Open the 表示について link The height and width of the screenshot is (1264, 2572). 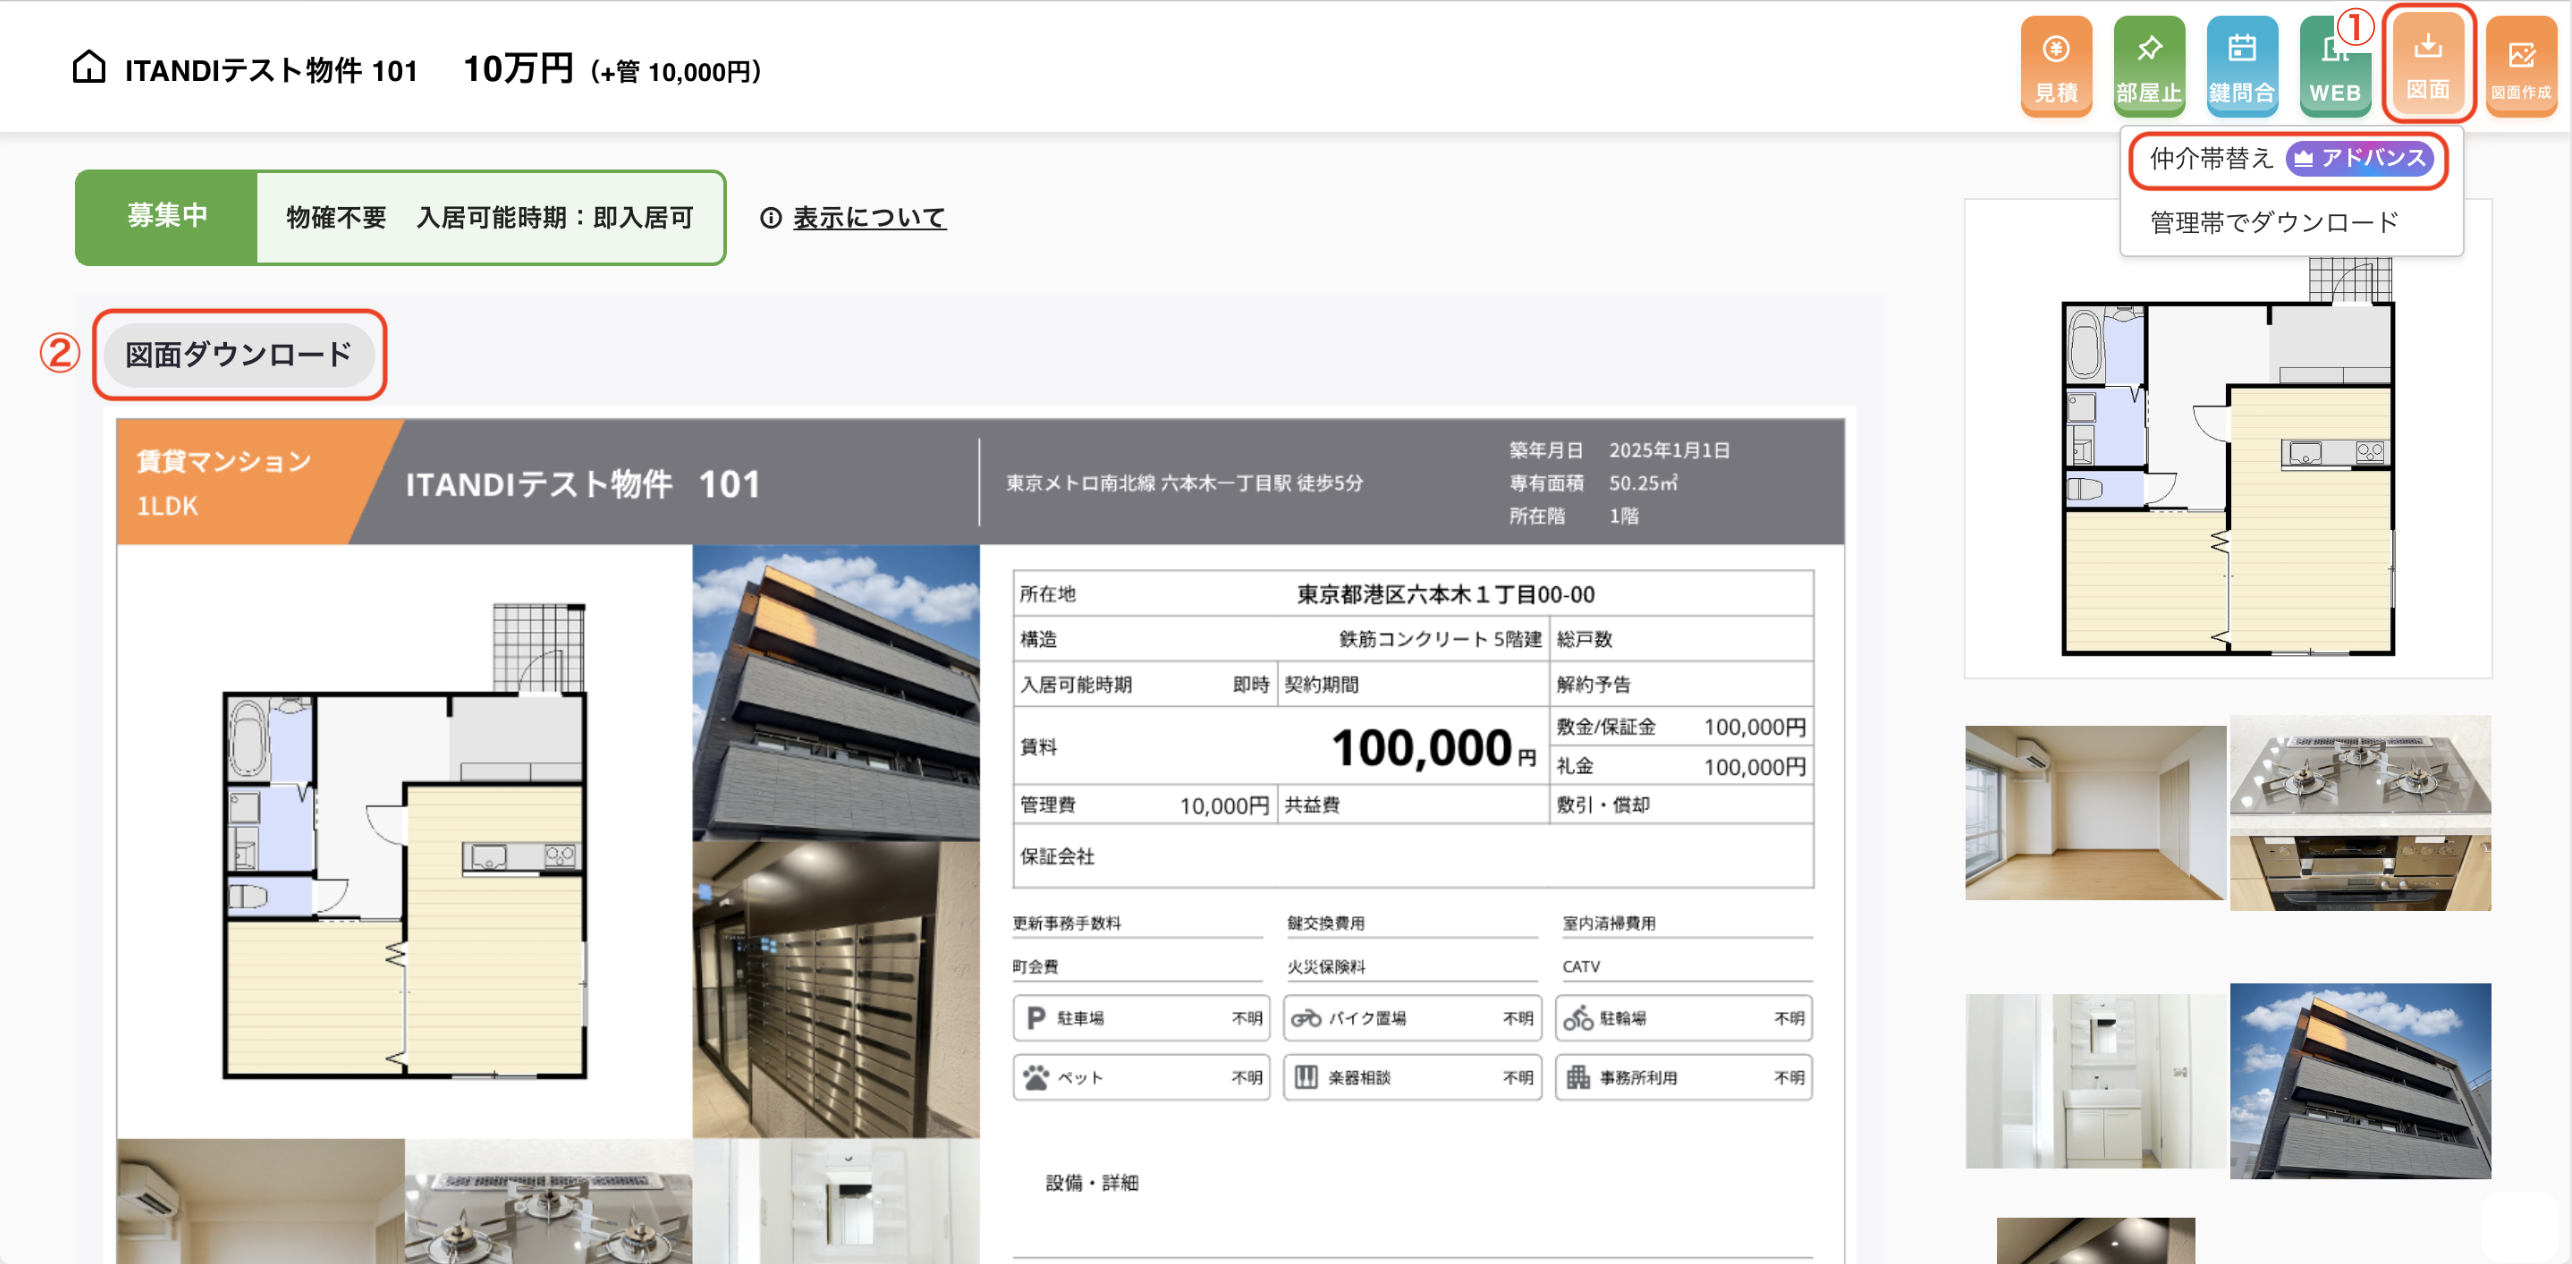point(868,217)
